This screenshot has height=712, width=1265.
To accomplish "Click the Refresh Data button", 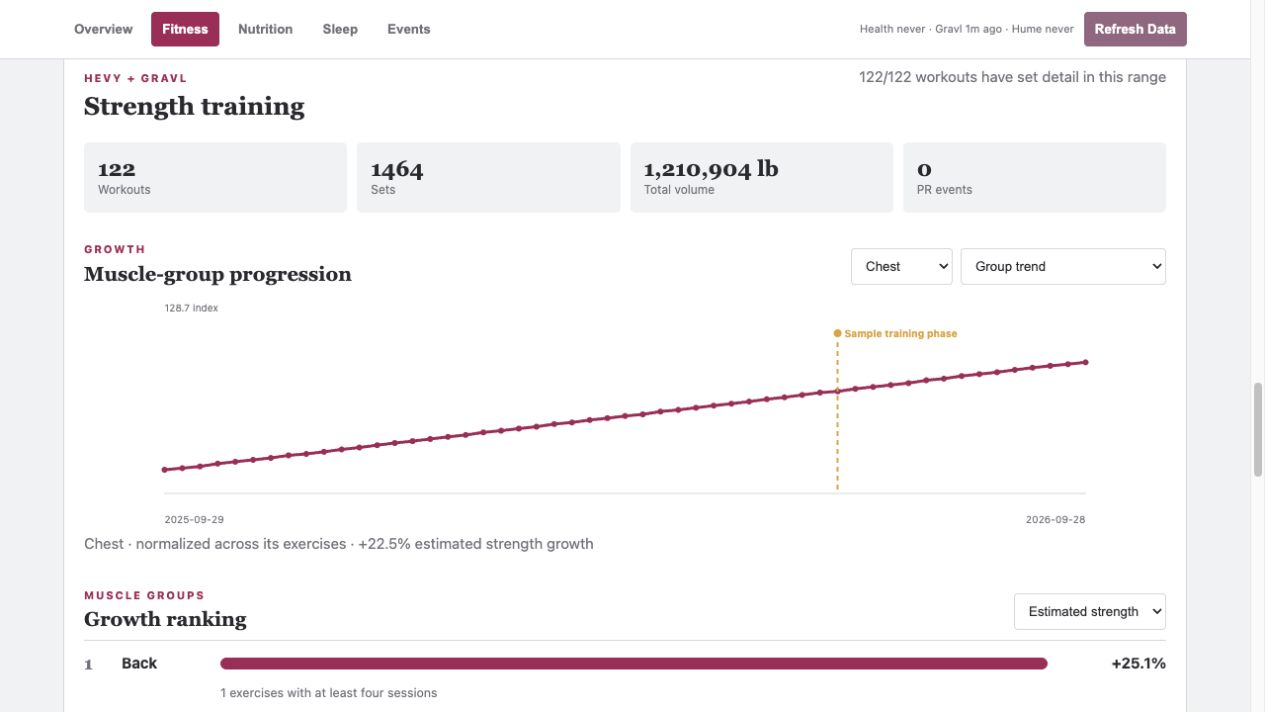I will (1135, 29).
